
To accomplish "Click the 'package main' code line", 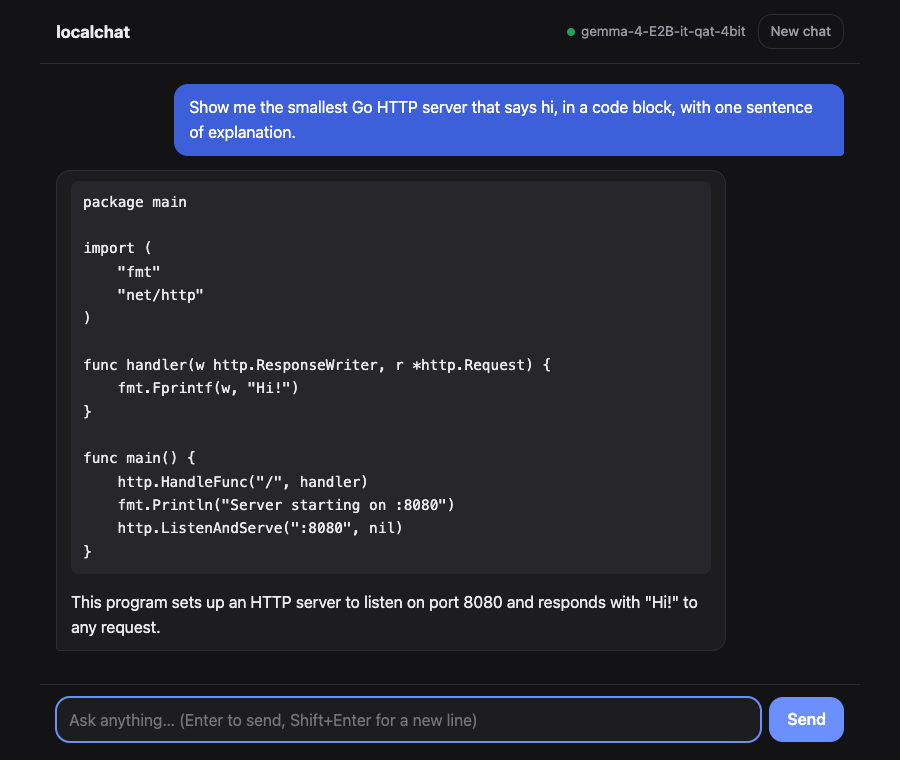I will coord(135,202).
